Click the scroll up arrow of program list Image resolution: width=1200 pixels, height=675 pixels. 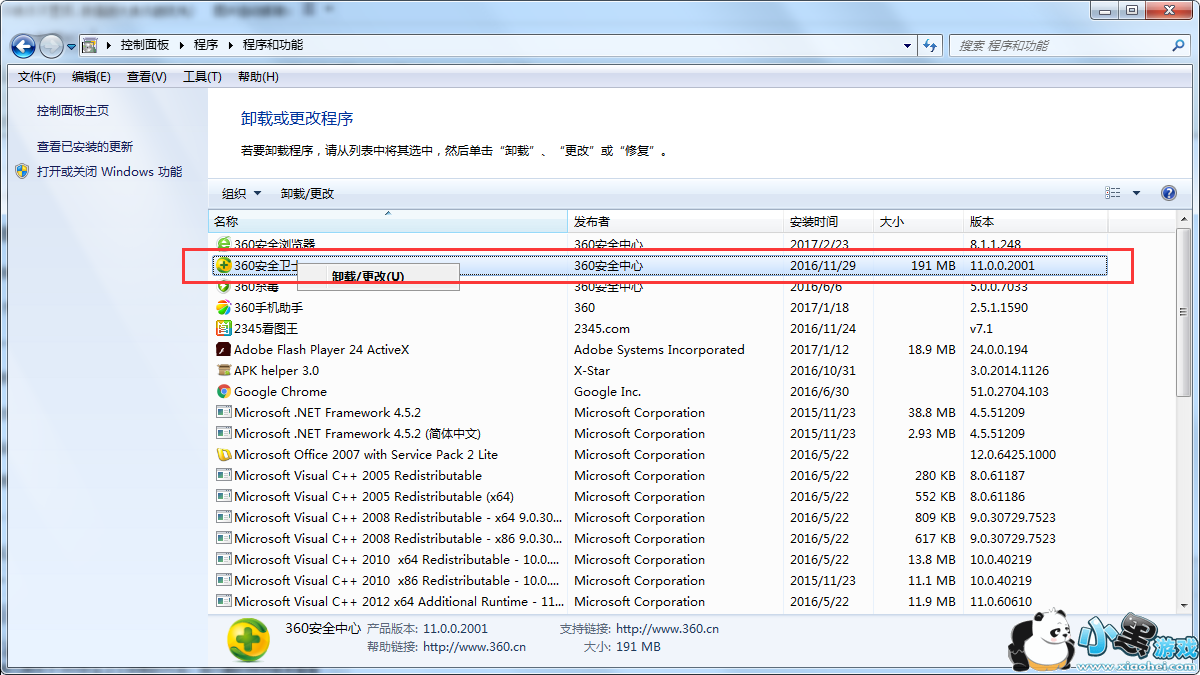pos(1182,221)
